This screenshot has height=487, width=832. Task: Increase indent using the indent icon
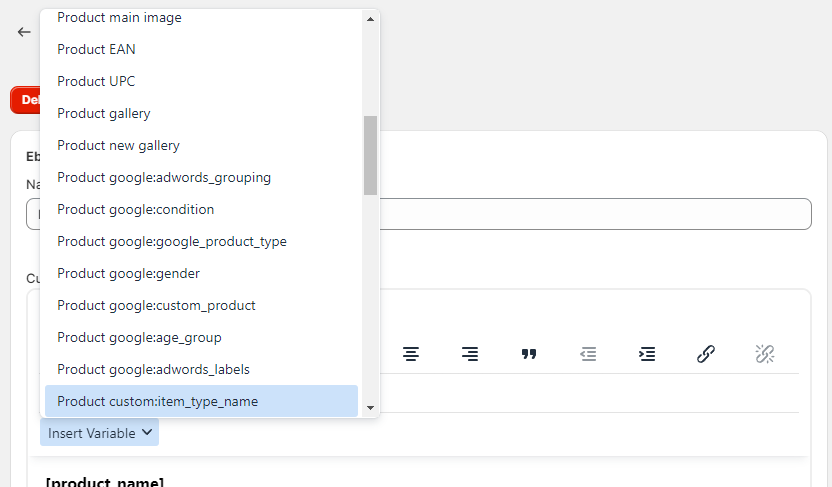(x=647, y=354)
